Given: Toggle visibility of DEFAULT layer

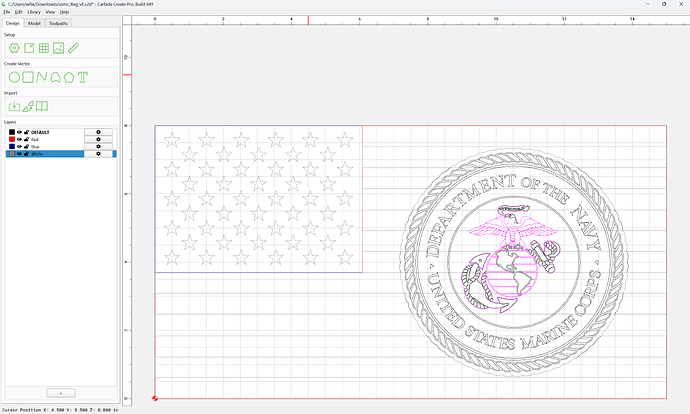Looking at the screenshot, I should pos(19,132).
